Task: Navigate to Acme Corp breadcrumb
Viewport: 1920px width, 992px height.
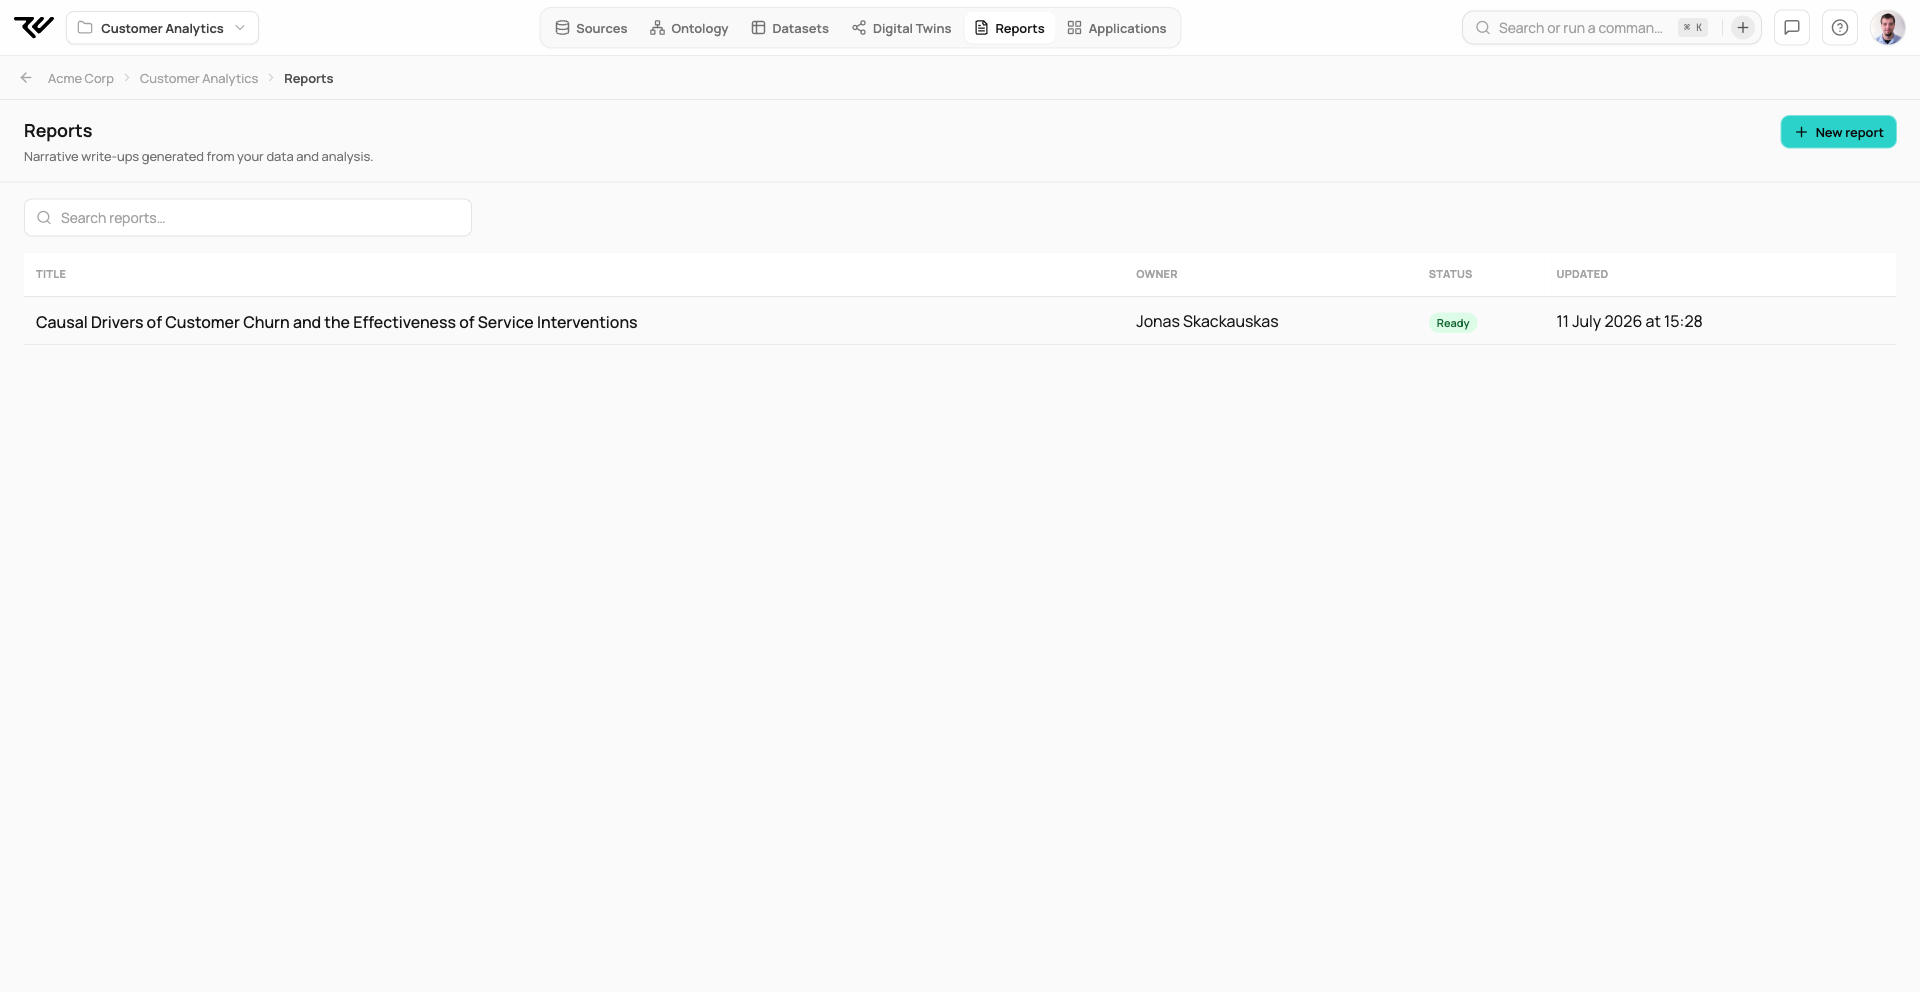Action: click(81, 78)
